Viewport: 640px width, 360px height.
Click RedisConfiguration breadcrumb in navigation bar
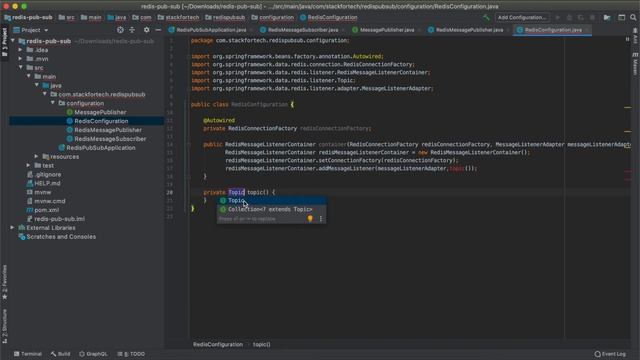[329, 18]
